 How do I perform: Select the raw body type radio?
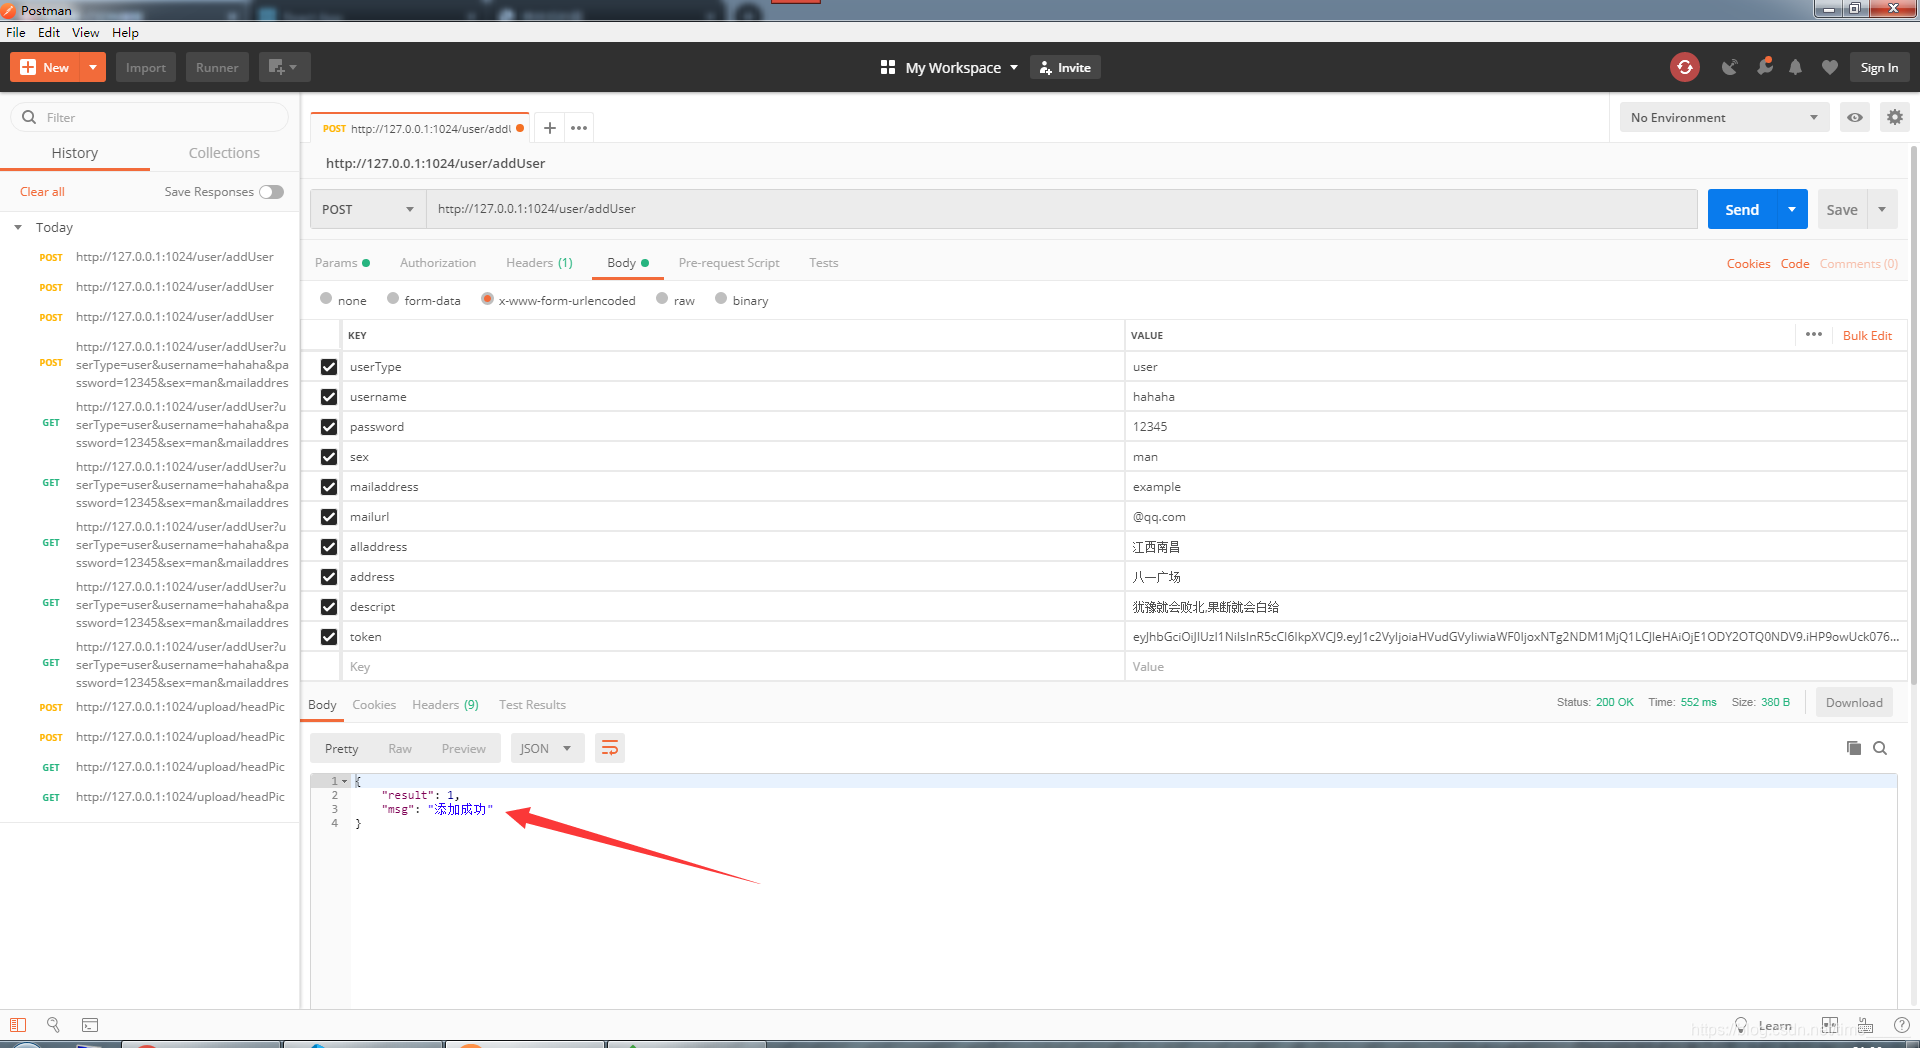(662, 298)
